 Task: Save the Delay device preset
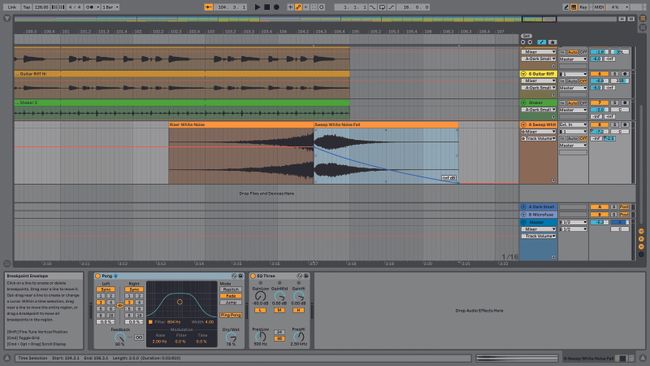click(x=240, y=276)
